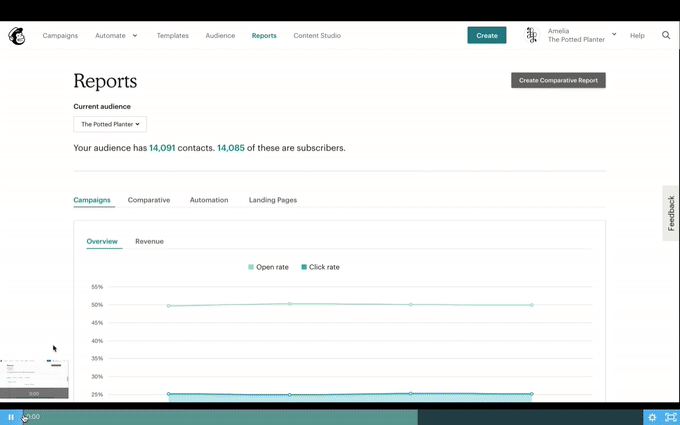Viewport: 680px width, 425px height.
Task: Click the video preview thumbnail
Action: click(34, 379)
